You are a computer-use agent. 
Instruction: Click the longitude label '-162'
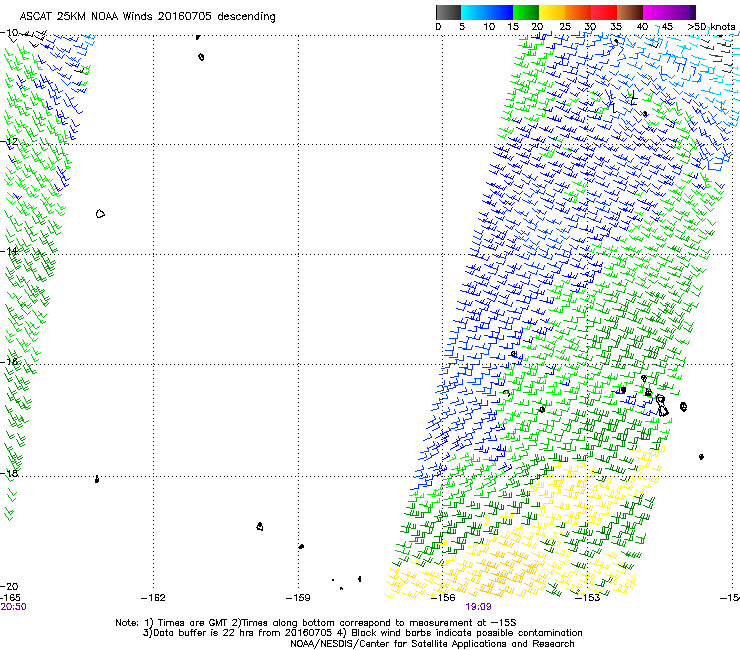[153, 598]
